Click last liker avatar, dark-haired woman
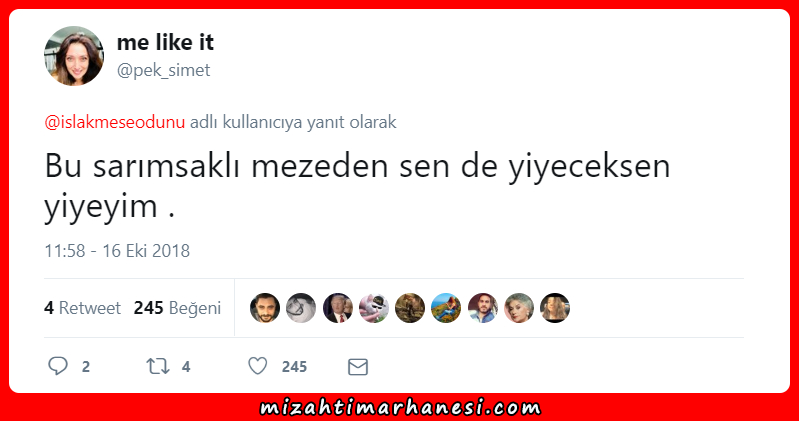799x421 pixels. click(x=555, y=308)
